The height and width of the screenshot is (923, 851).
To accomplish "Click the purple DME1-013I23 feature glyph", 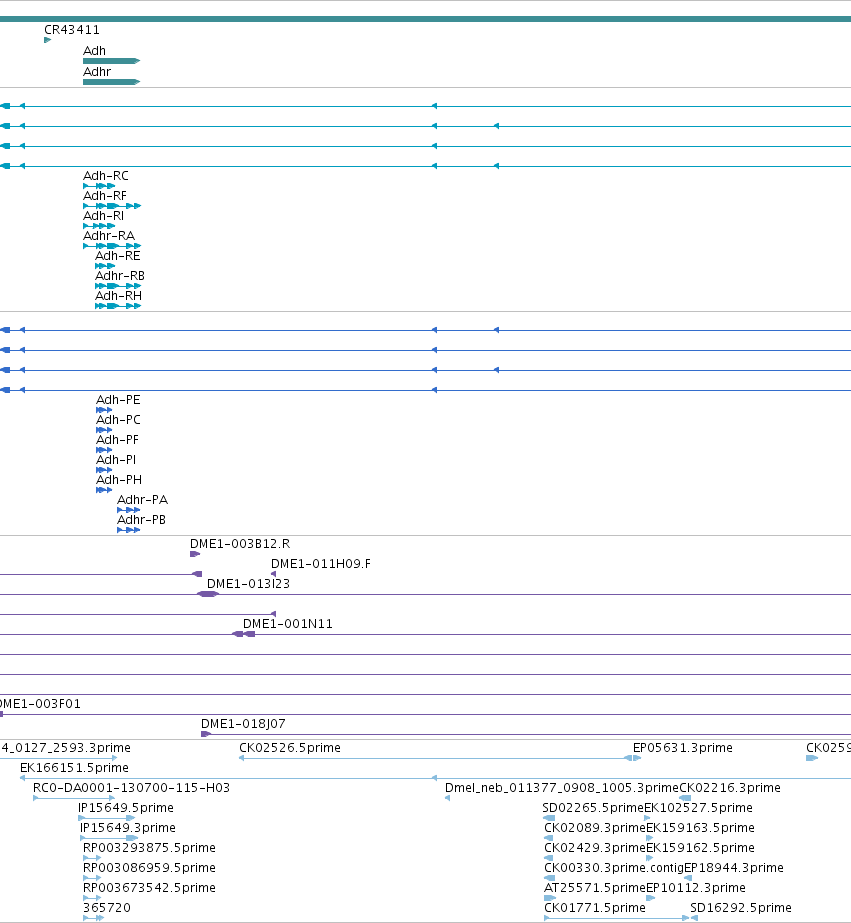I will [208, 594].
